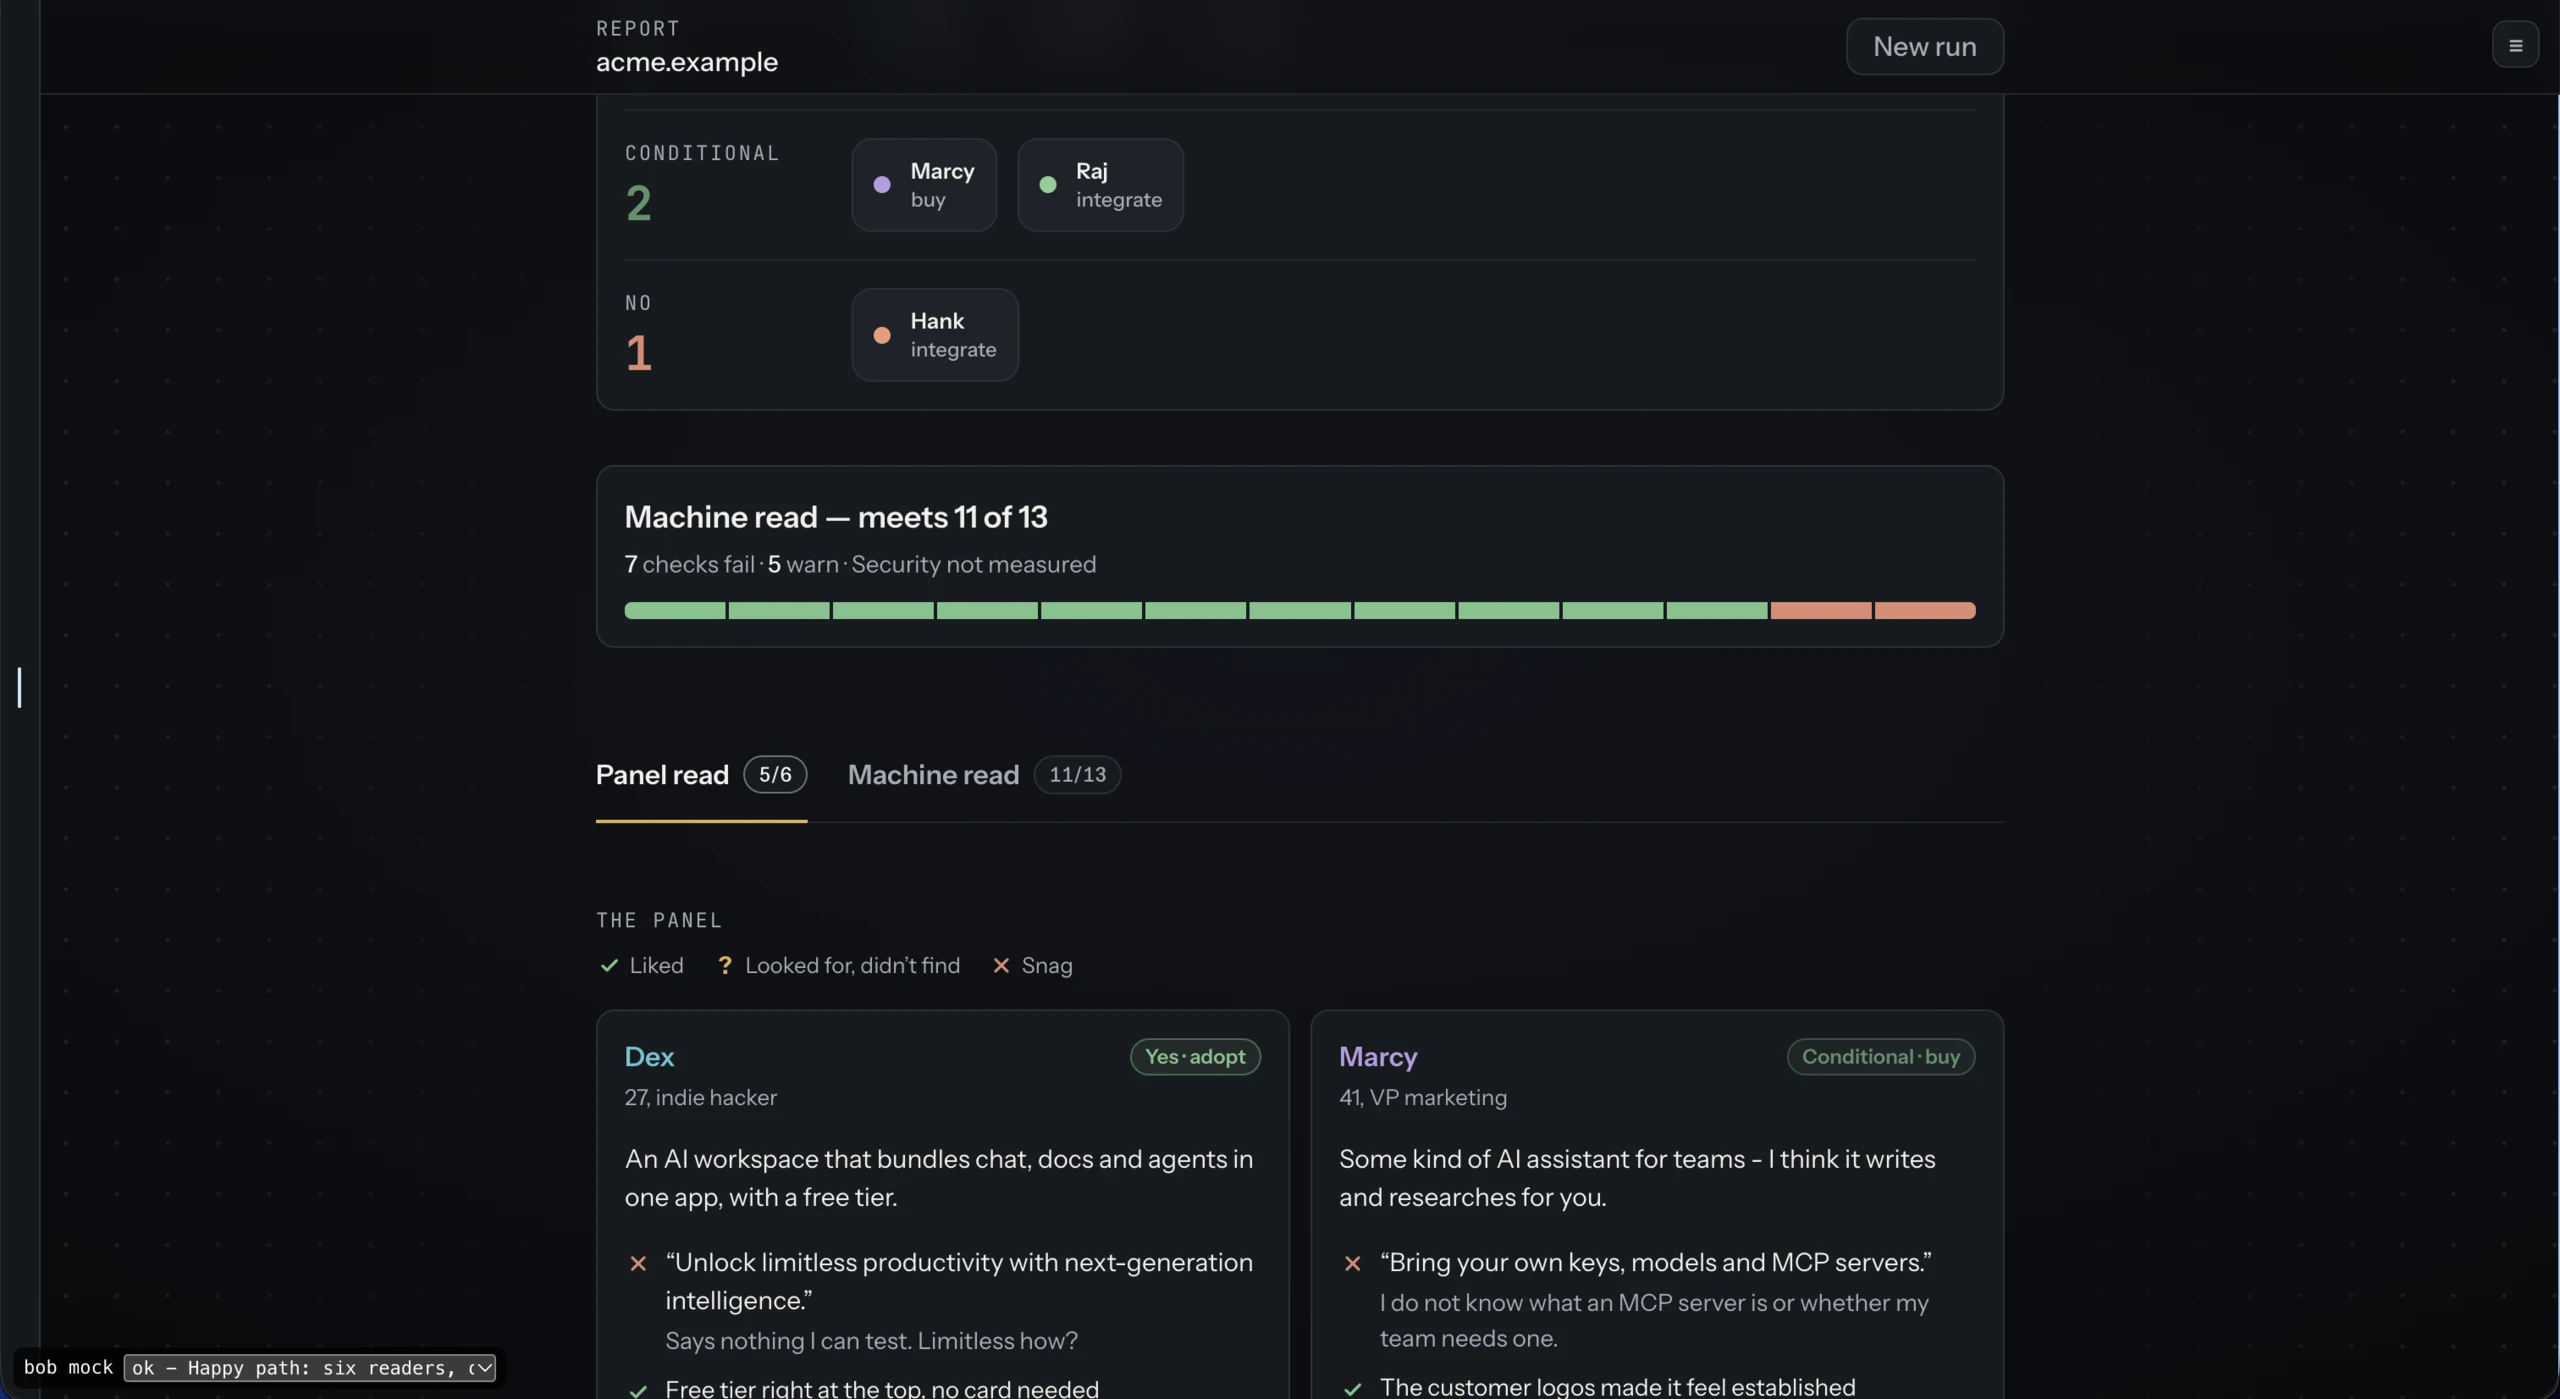The width and height of the screenshot is (2560, 1399).
Task: Click the left edge sidebar handle
Action: [19, 688]
